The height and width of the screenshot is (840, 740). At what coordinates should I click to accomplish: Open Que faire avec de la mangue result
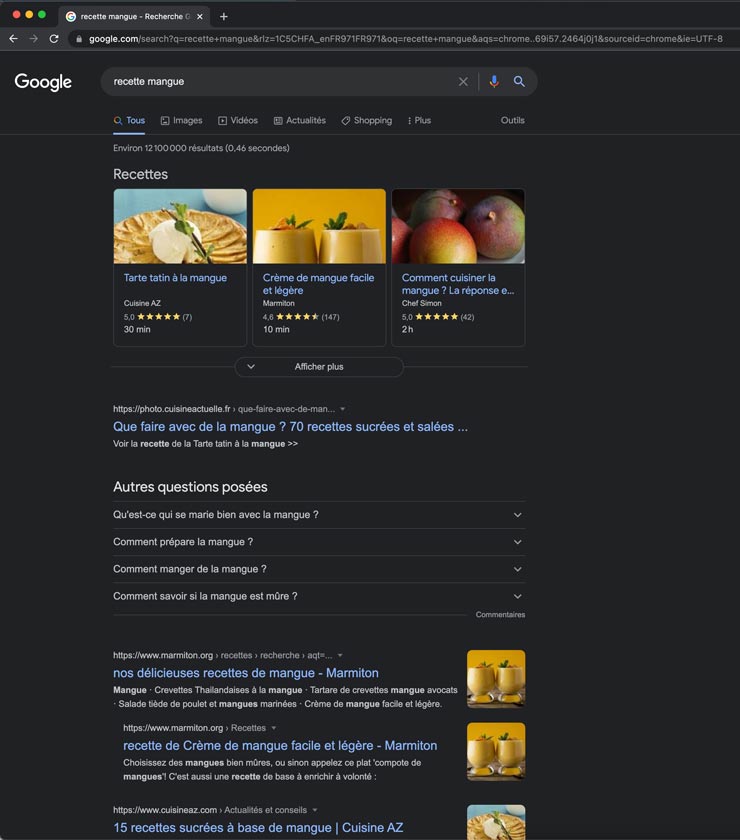(290, 427)
